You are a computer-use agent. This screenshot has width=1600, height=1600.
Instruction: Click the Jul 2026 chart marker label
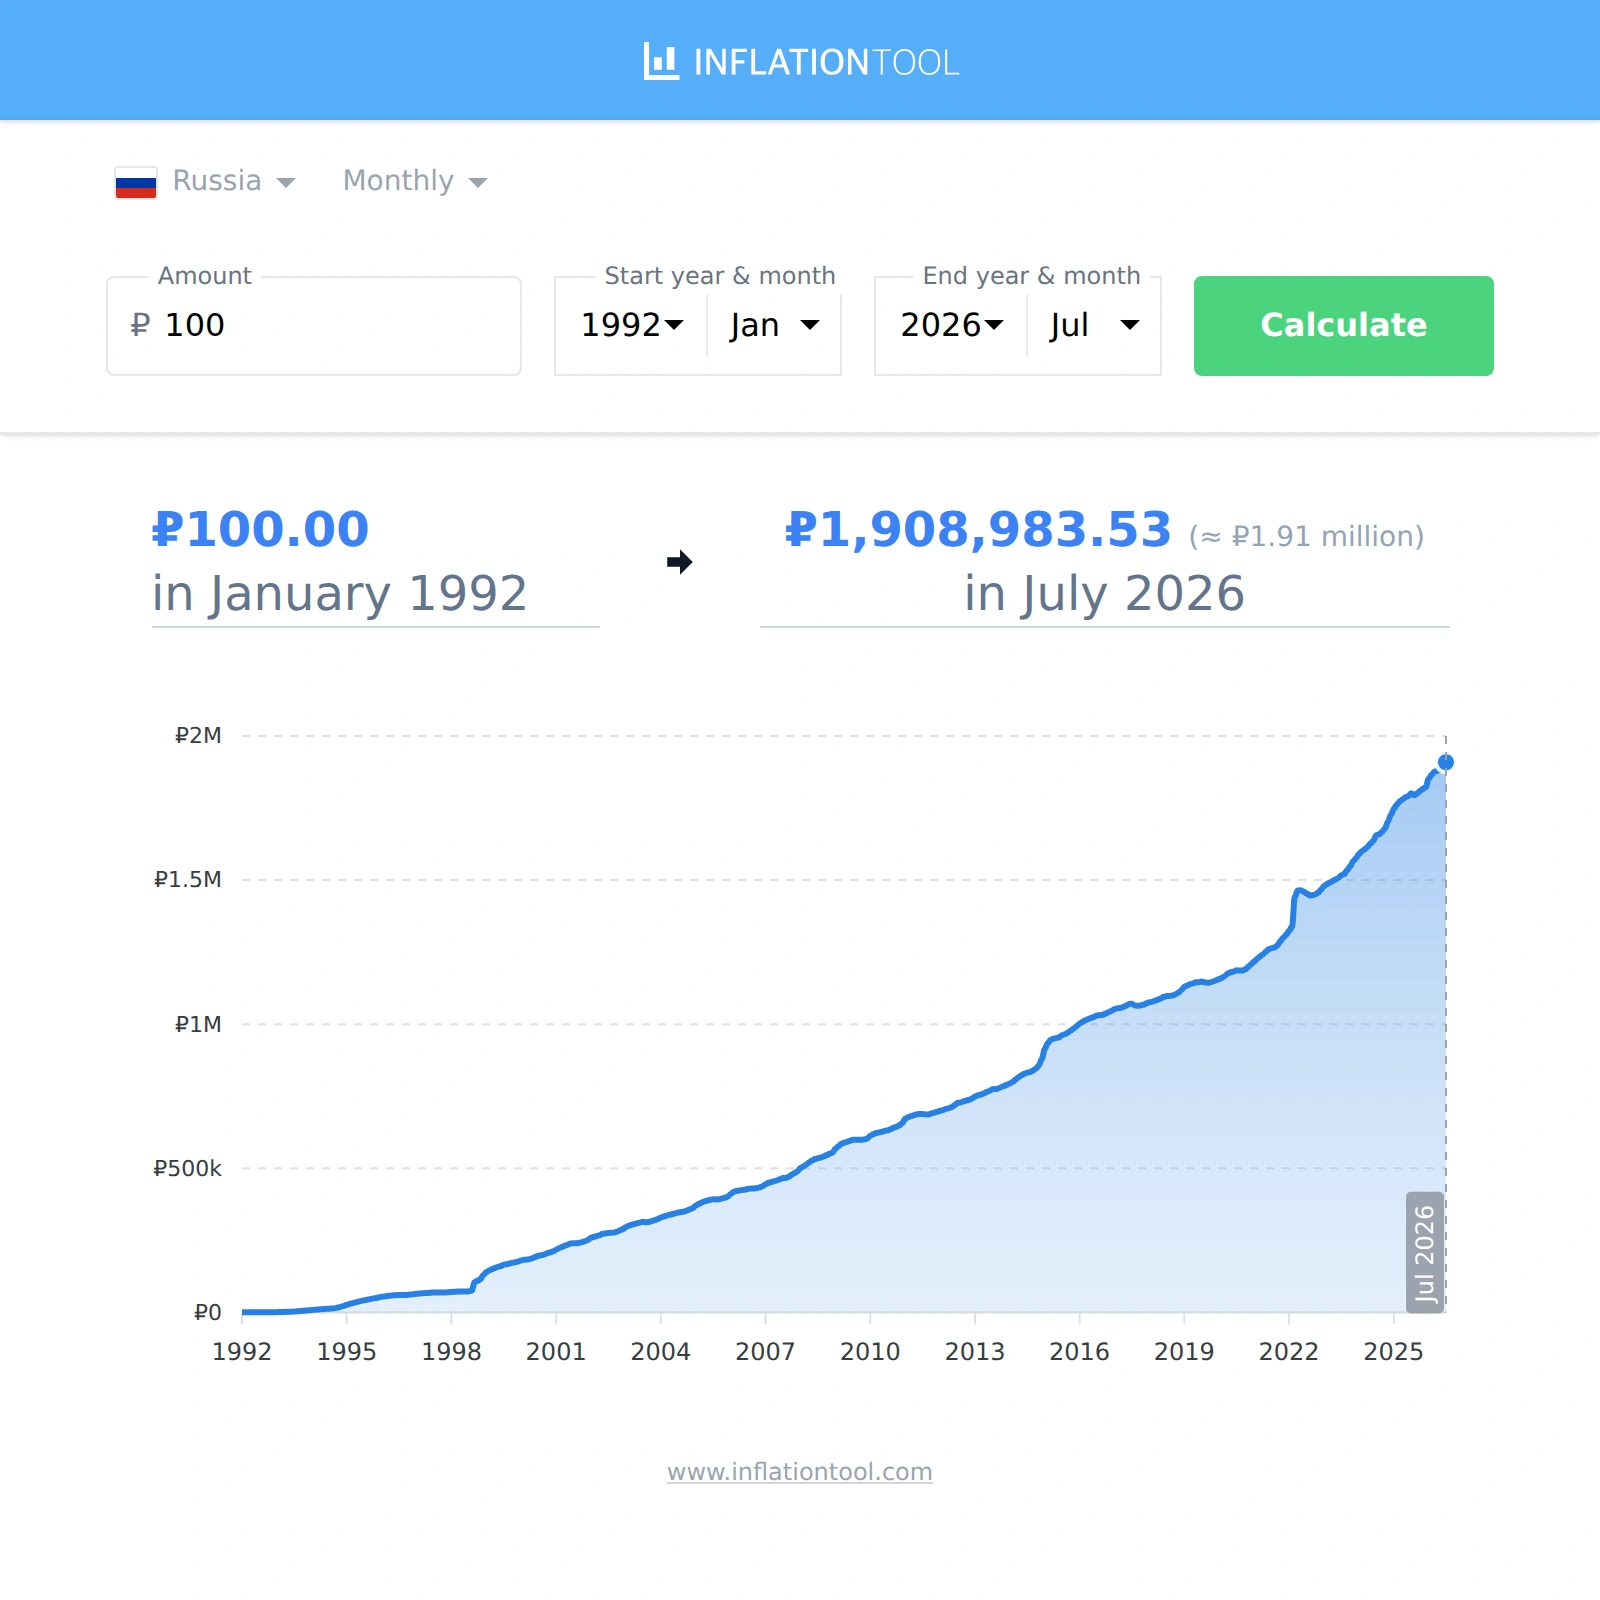click(x=1424, y=1252)
